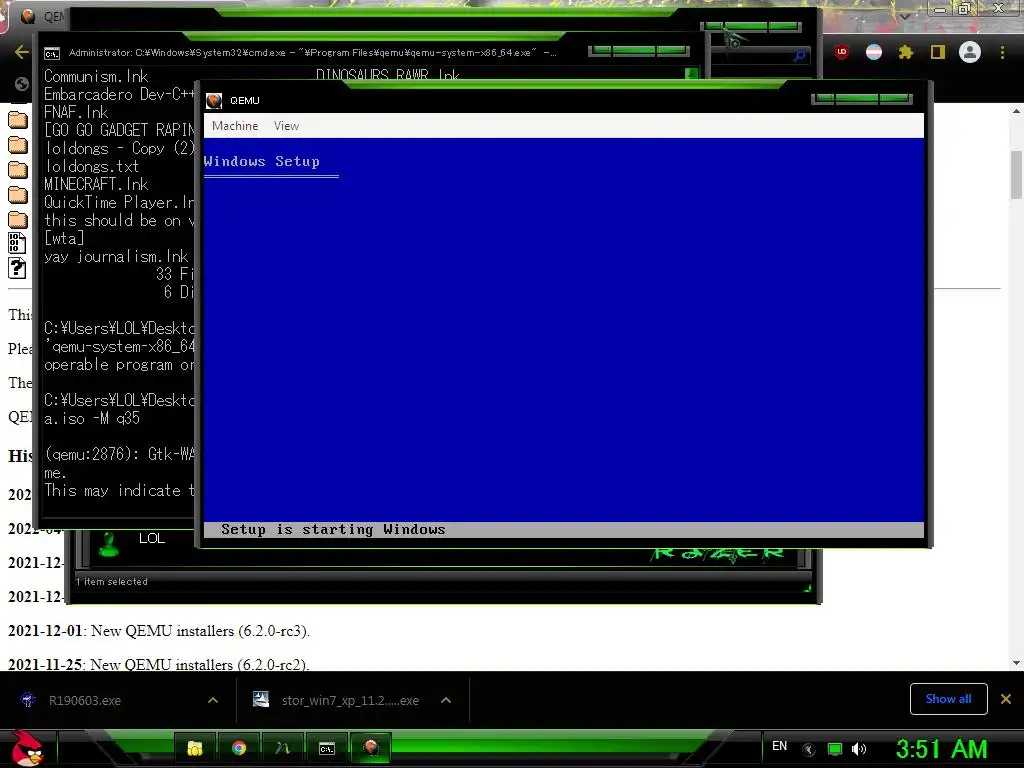
Task: Click 'FNAF.lnk' in cmd output
Action: pyautogui.click(x=76, y=112)
